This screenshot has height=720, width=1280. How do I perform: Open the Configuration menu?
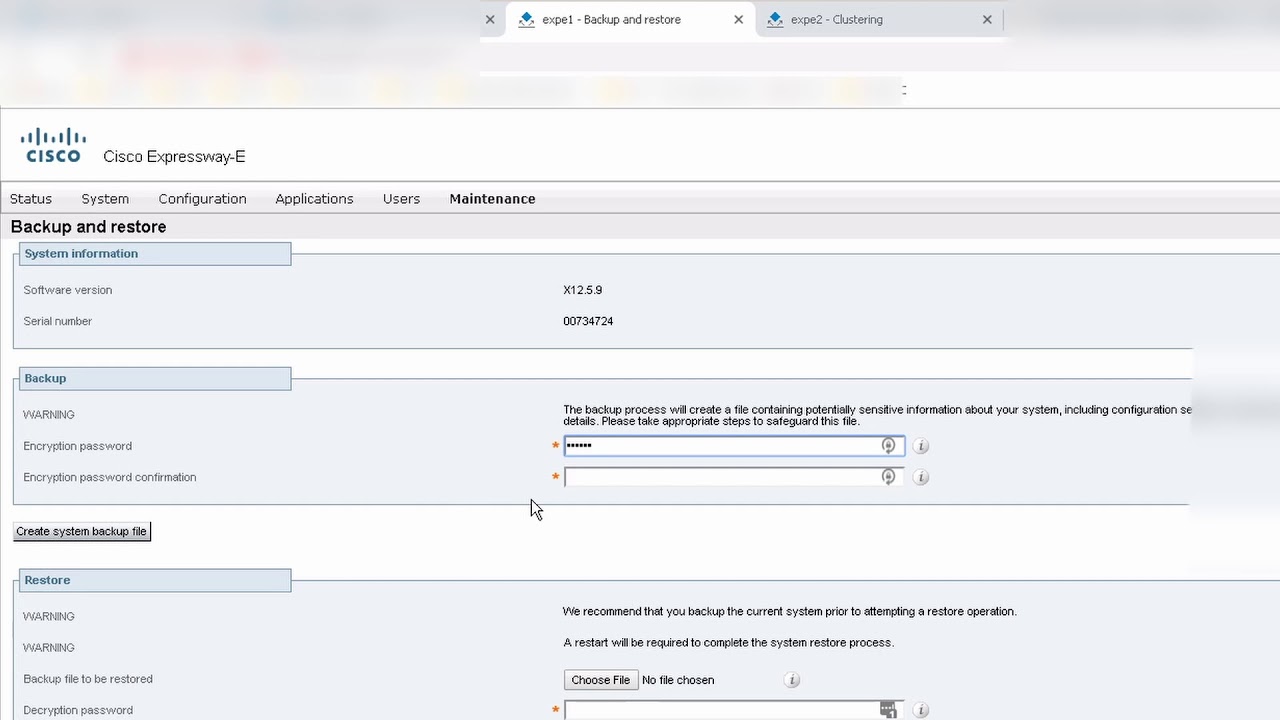(x=202, y=199)
